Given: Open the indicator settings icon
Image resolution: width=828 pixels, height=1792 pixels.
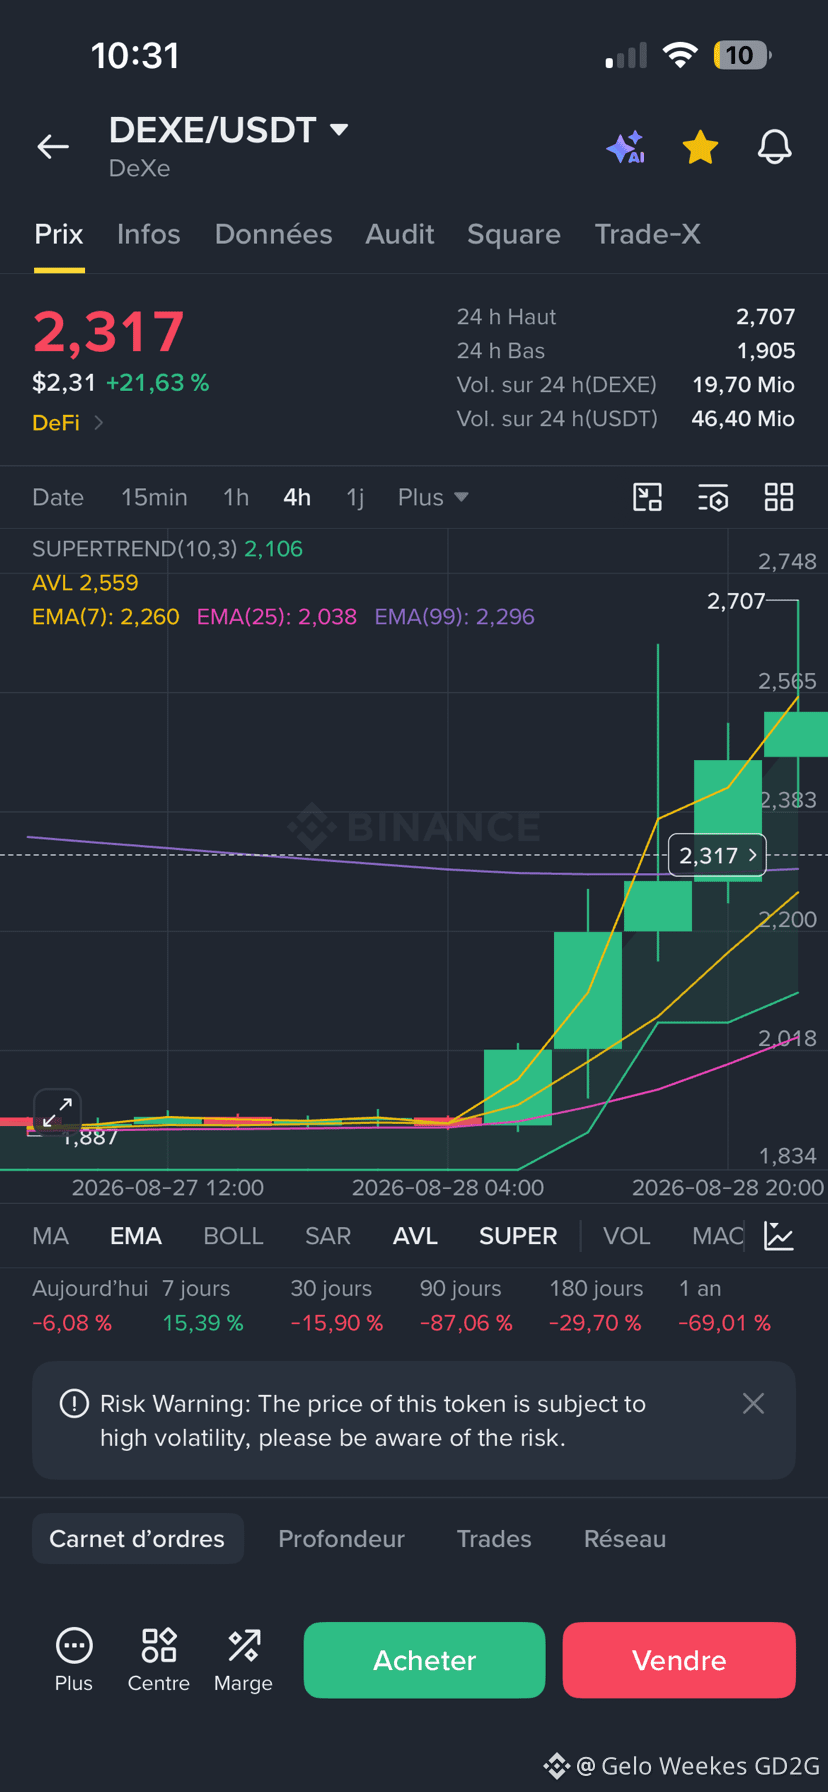Looking at the screenshot, I should tap(713, 497).
